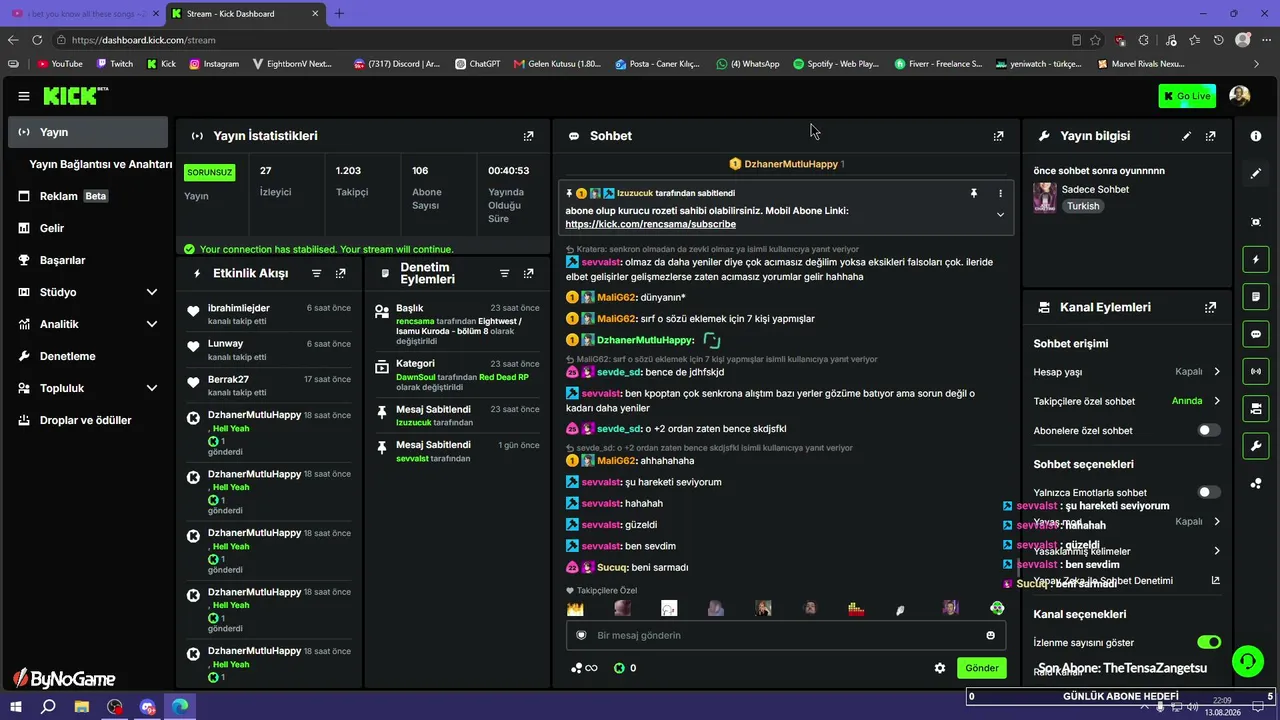This screenshot has height=720, width=1280.
Task: Open the kick.com/rencsama/subscribe link
Action: coord(650,224)
